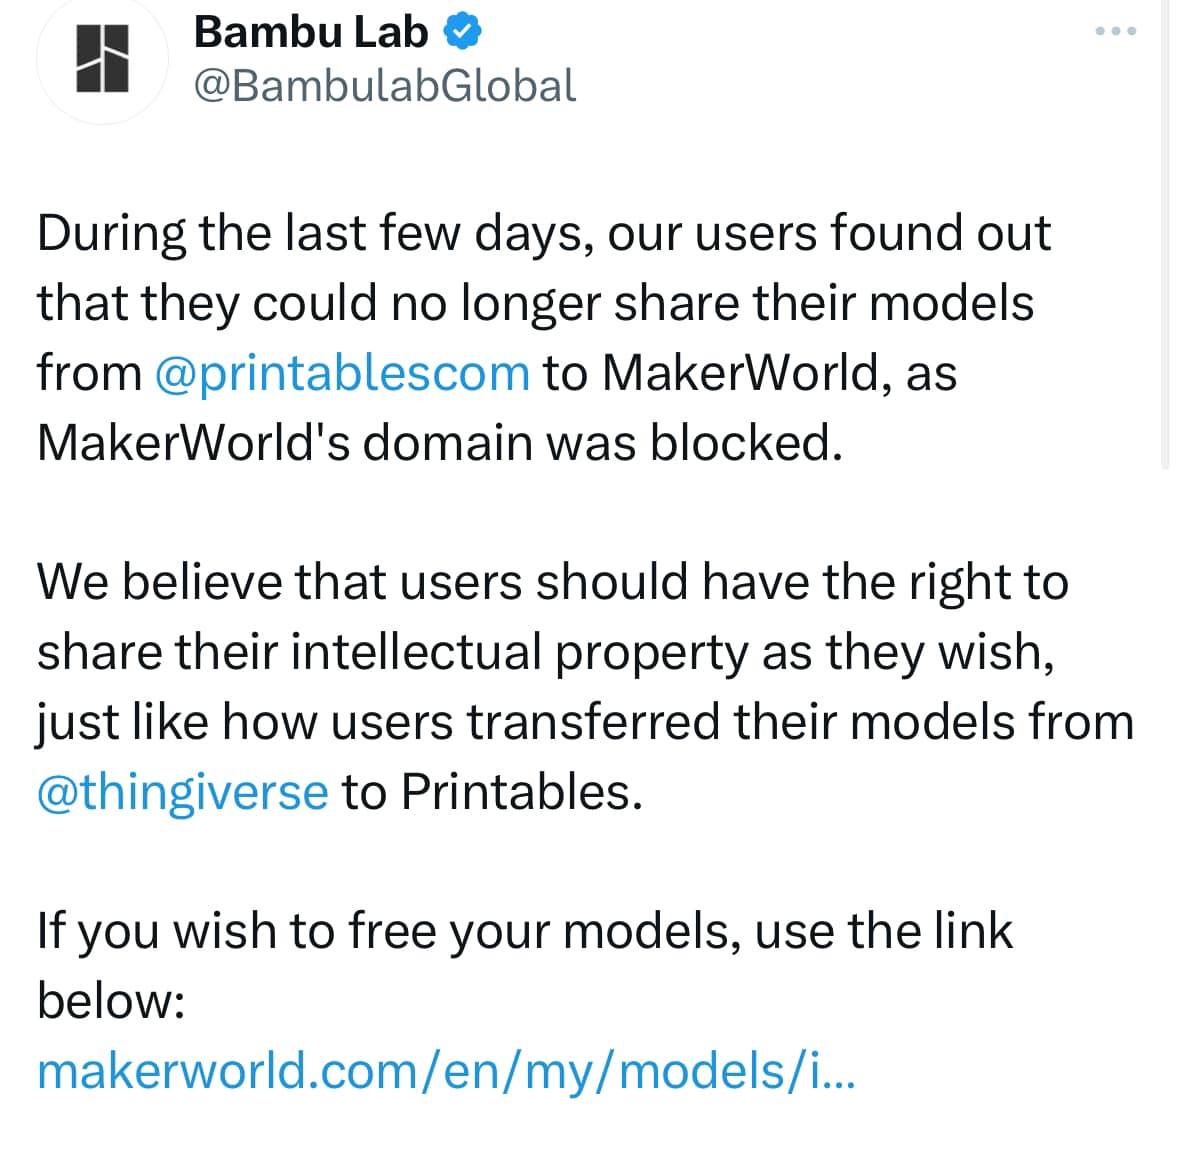The image size is (1179, 1151).
Task: Click the phrase "intellectual property"
Action: click(519, 653)
